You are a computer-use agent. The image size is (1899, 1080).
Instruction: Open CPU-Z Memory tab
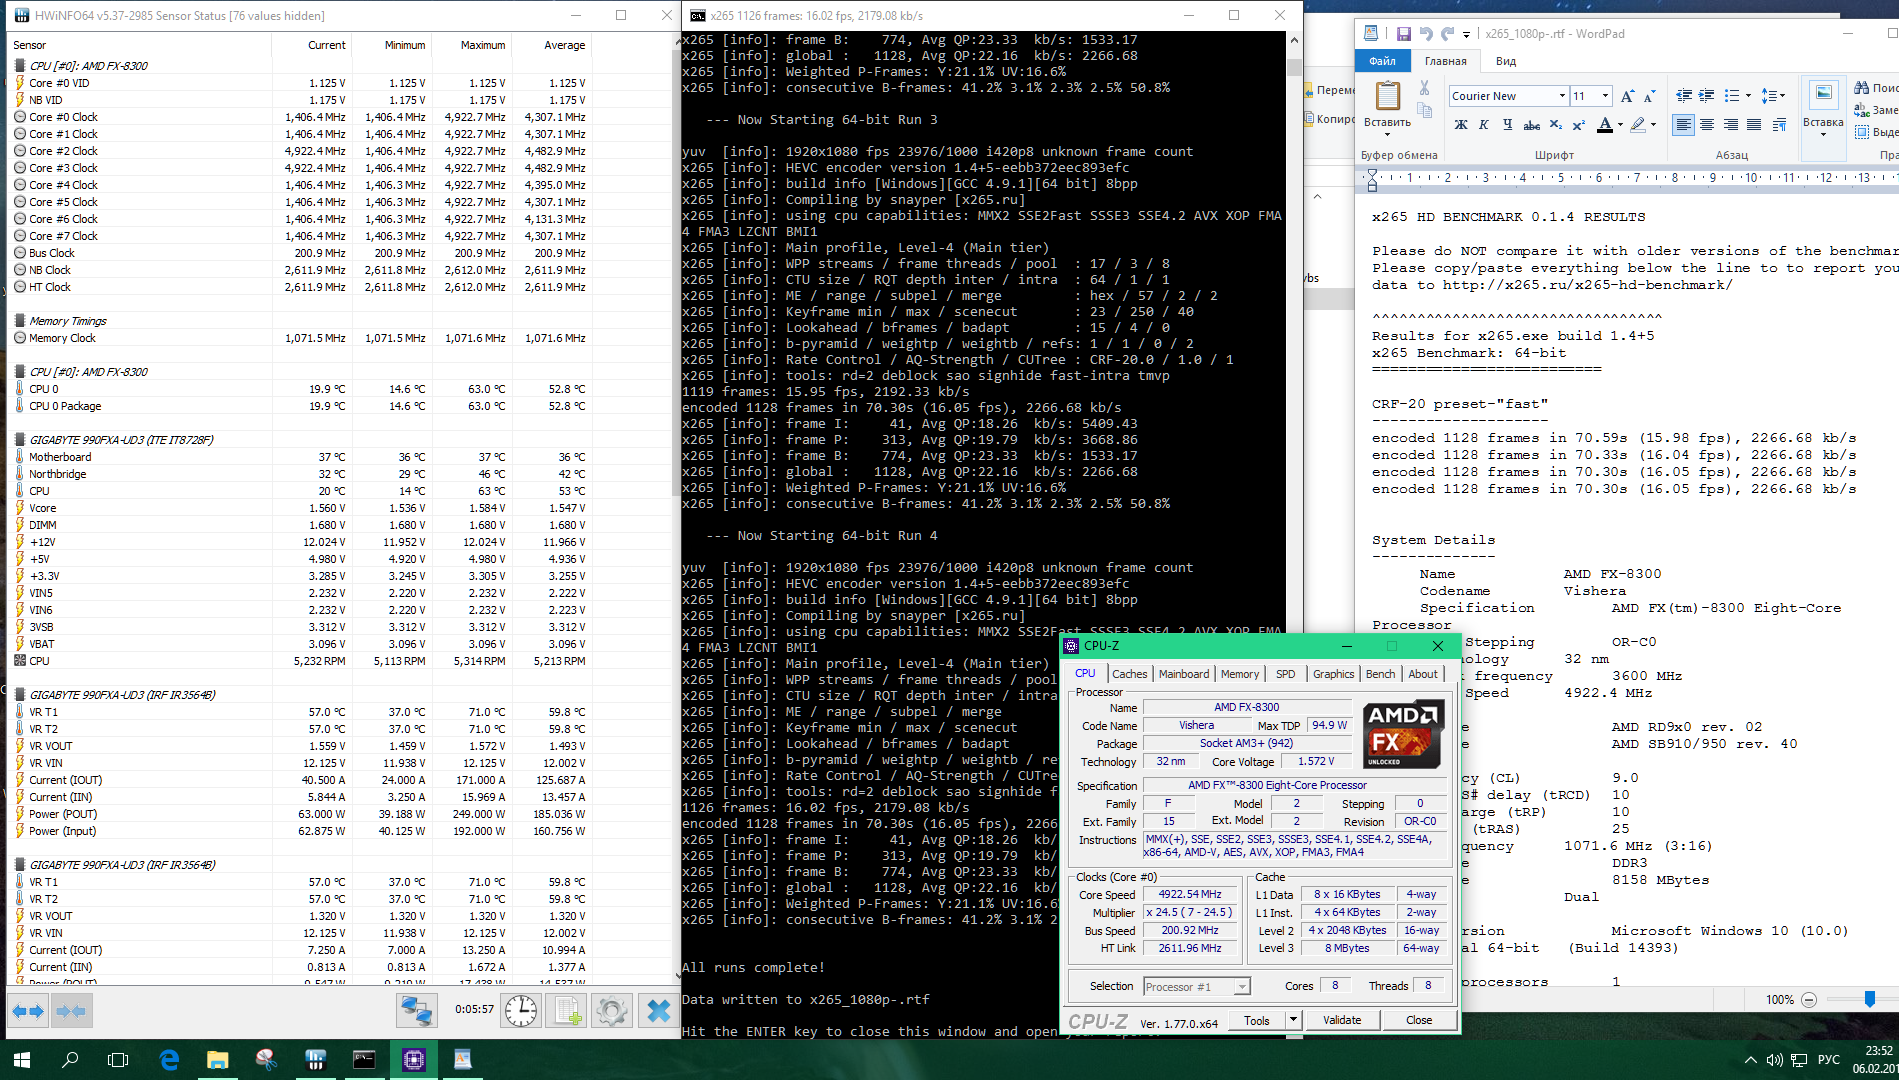[1240, 674]
